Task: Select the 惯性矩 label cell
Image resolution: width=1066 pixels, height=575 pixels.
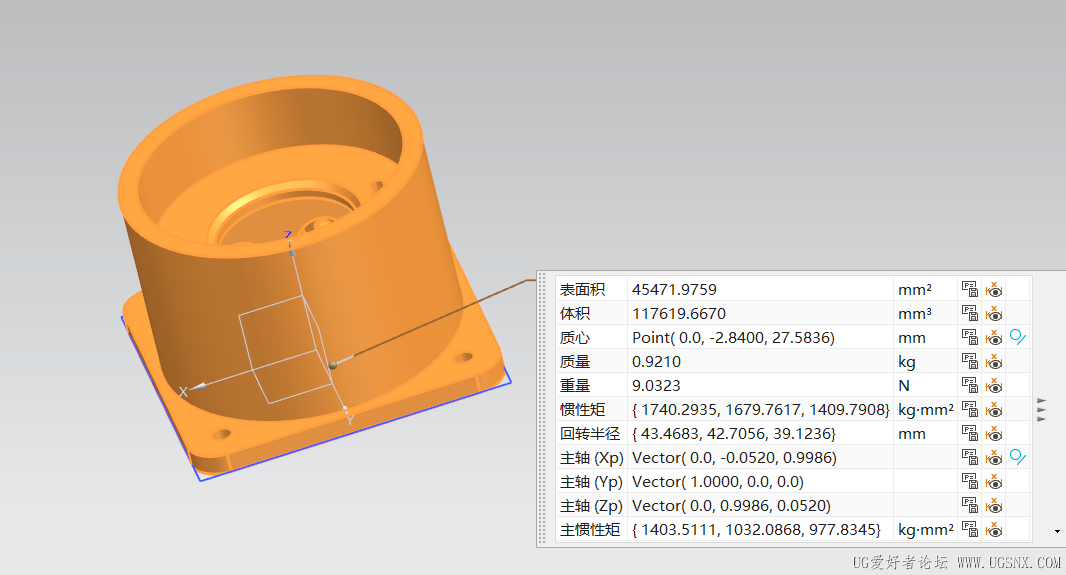Action: pos(591,409)
